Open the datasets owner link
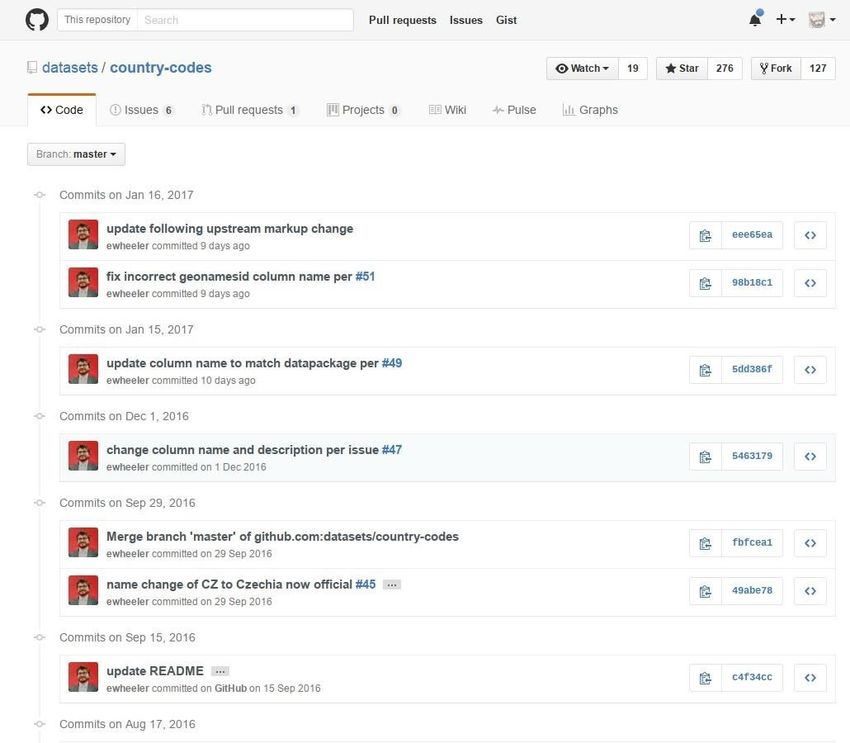 point(70,68)
